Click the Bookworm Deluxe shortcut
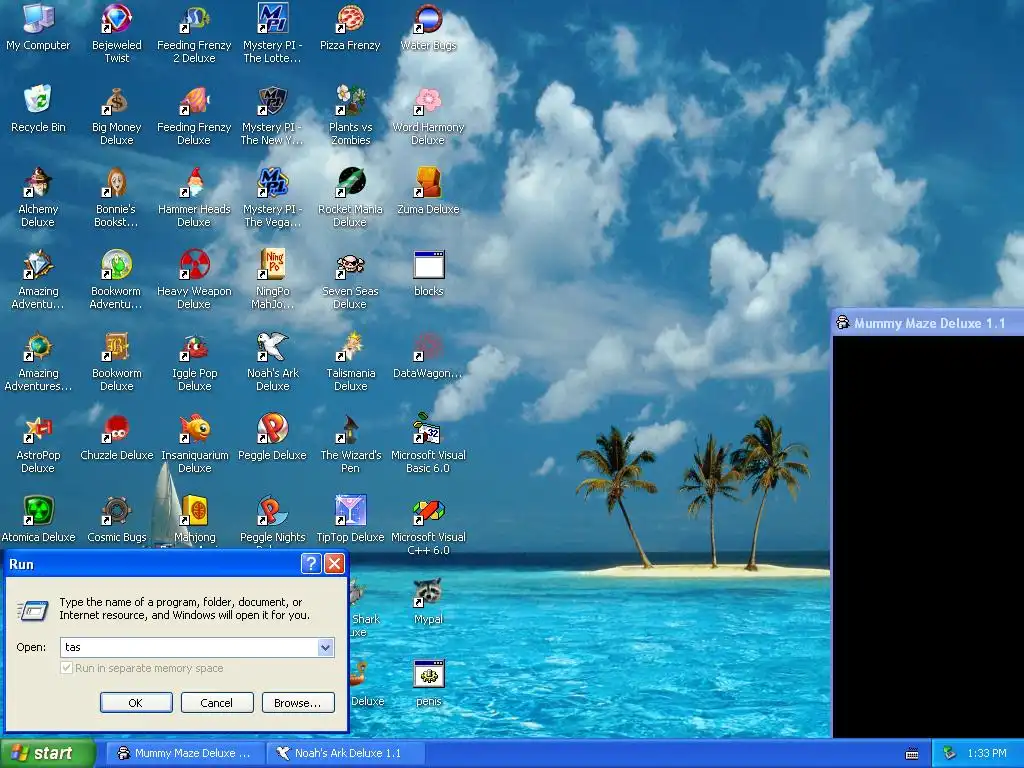Screen dimensions: 1024x768 pos(116,362)
